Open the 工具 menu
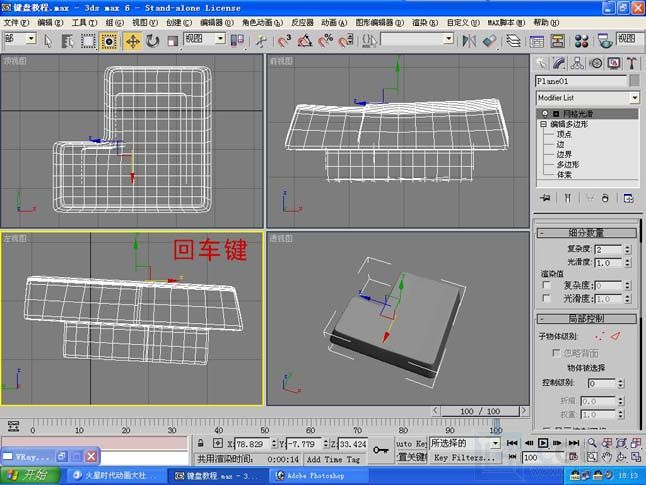 pos(84,23)
